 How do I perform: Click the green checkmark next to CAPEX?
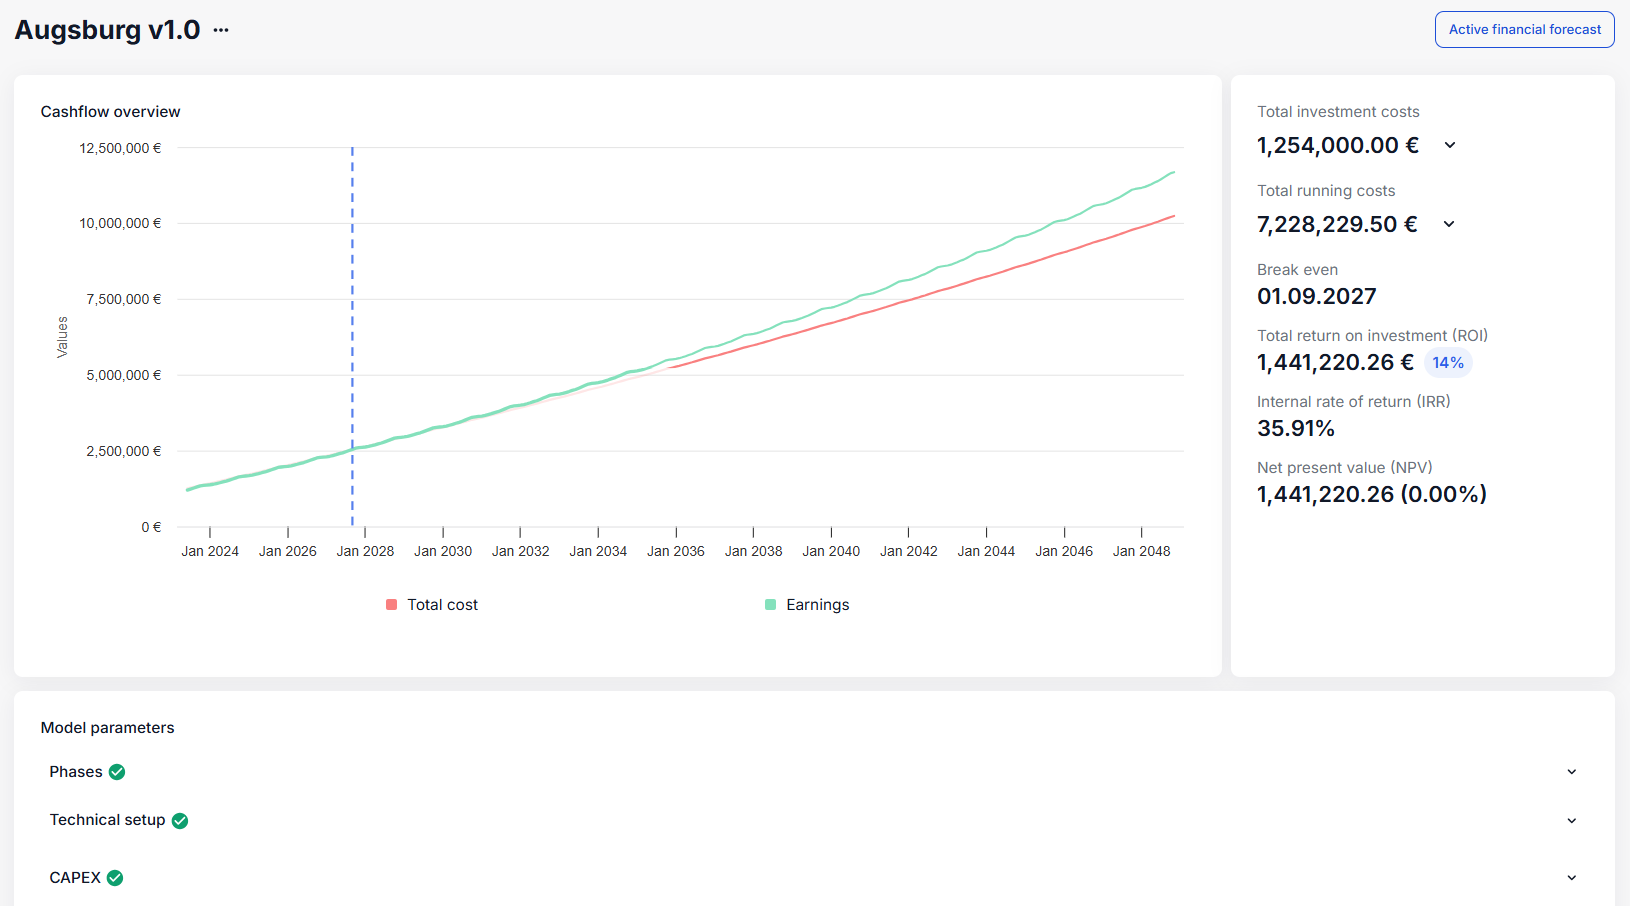pyautogui.click(x=115, y=878)
